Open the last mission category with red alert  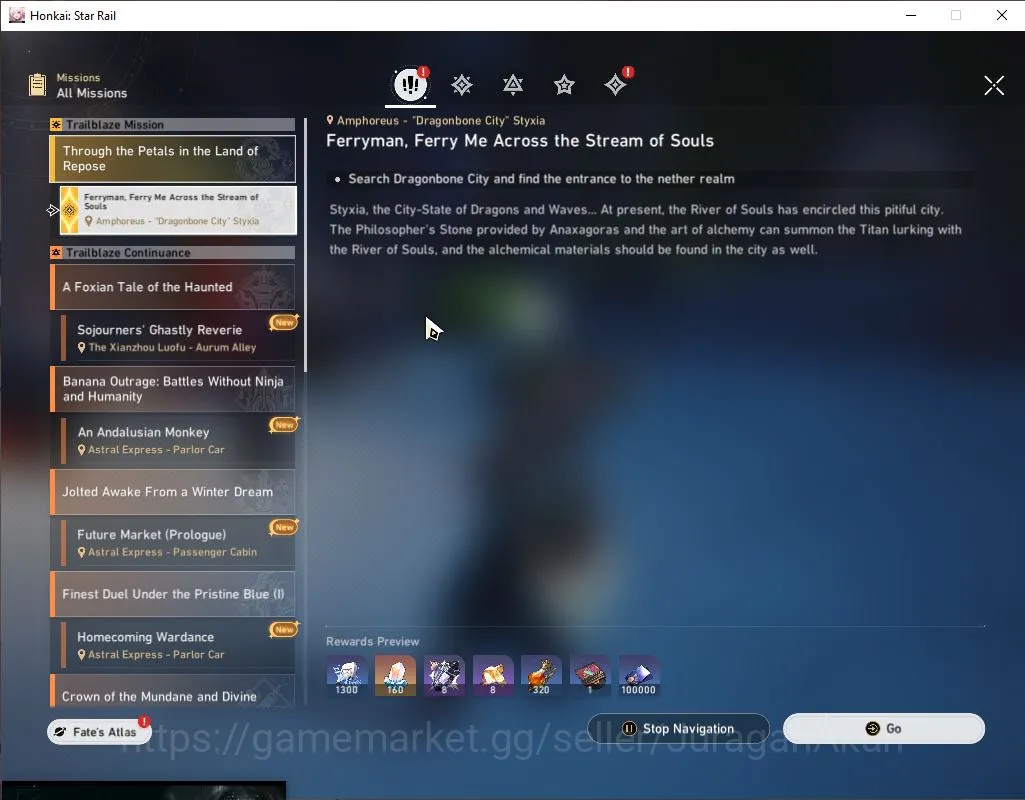[616, 84]
